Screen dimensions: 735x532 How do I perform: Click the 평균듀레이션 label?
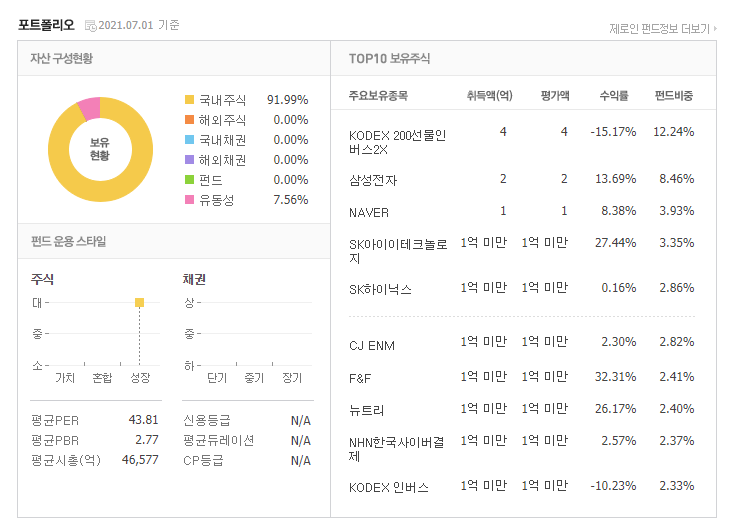(x=218, y=440)
